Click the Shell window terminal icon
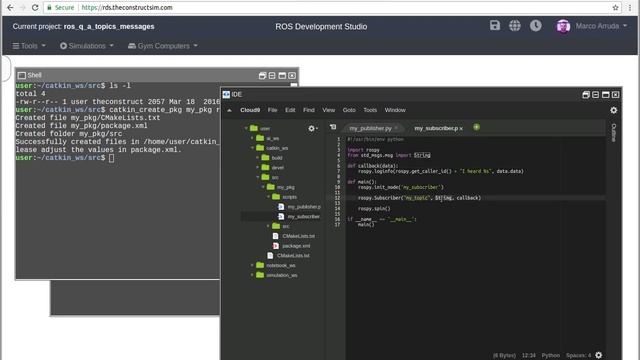The width and height of the screenshot is (640, 360). 22,75
